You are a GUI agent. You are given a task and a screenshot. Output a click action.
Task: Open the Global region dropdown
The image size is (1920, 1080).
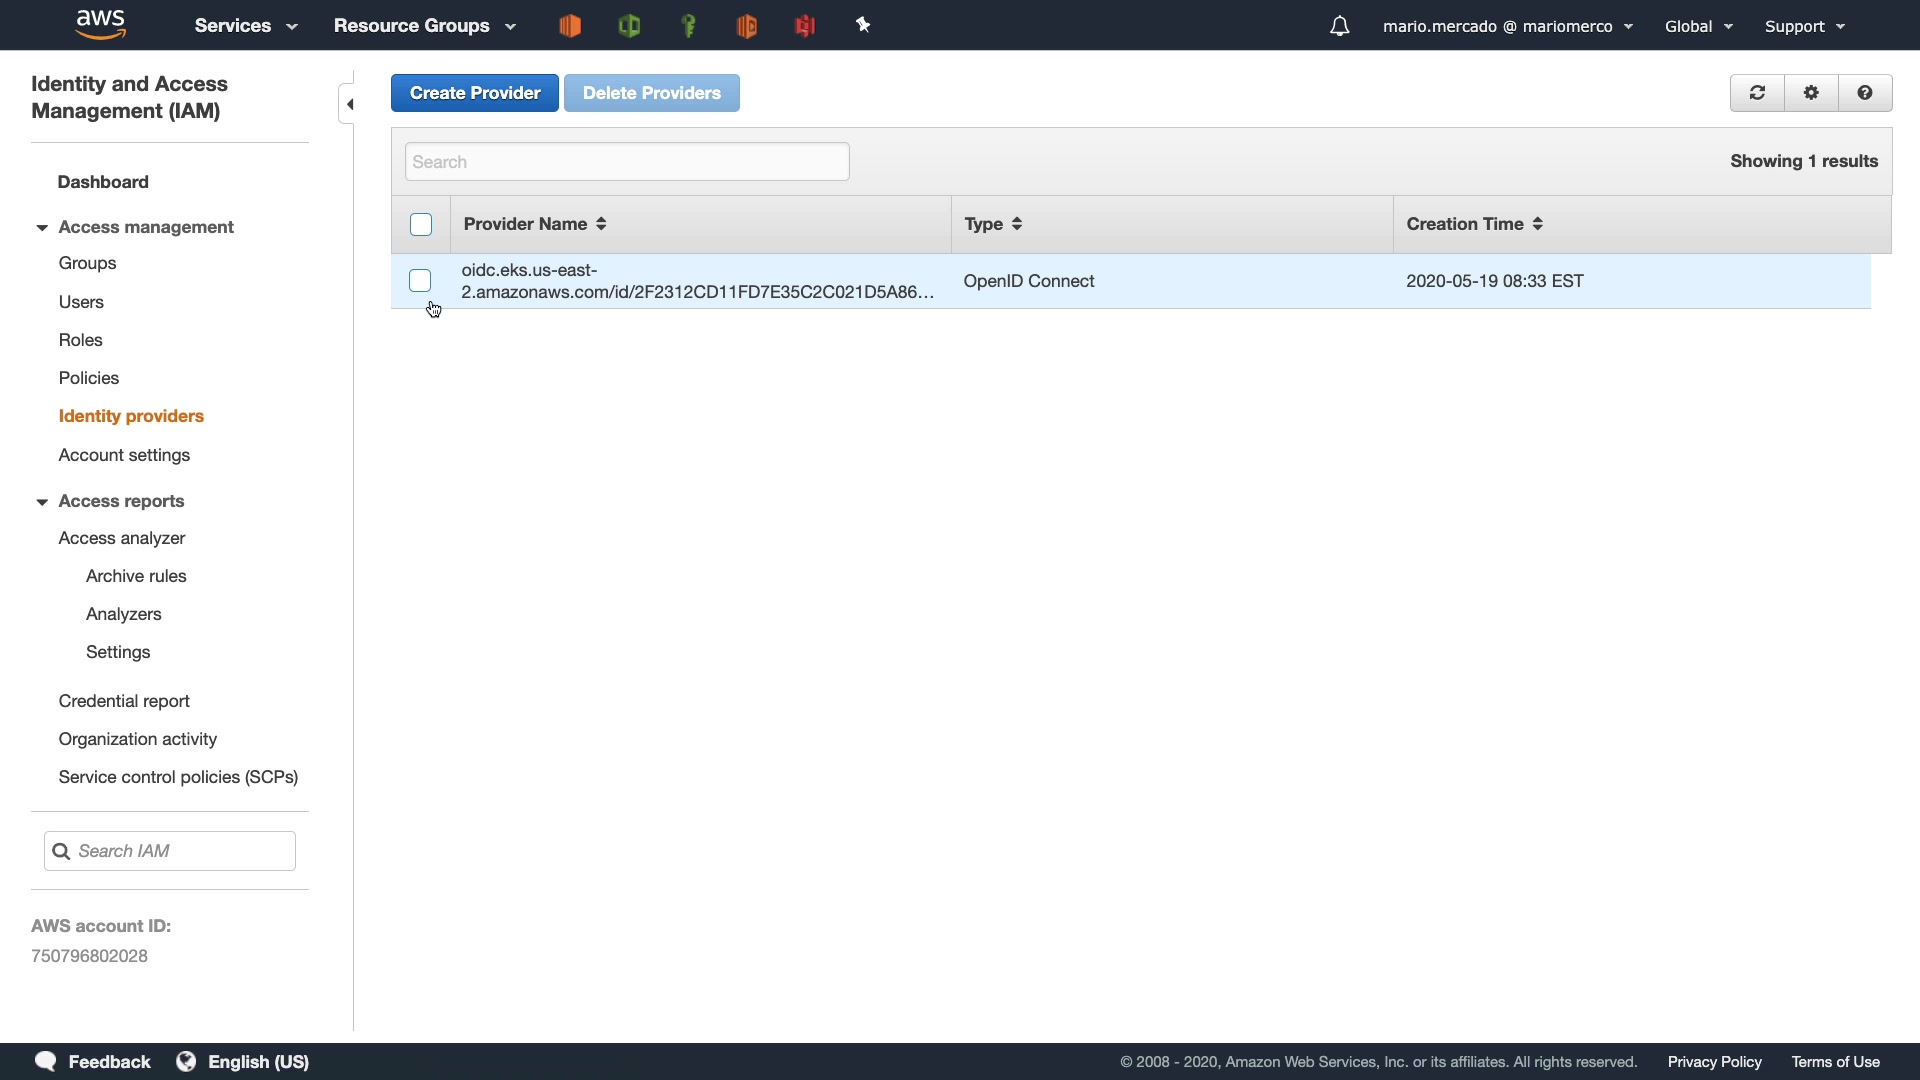[1698, 26]
